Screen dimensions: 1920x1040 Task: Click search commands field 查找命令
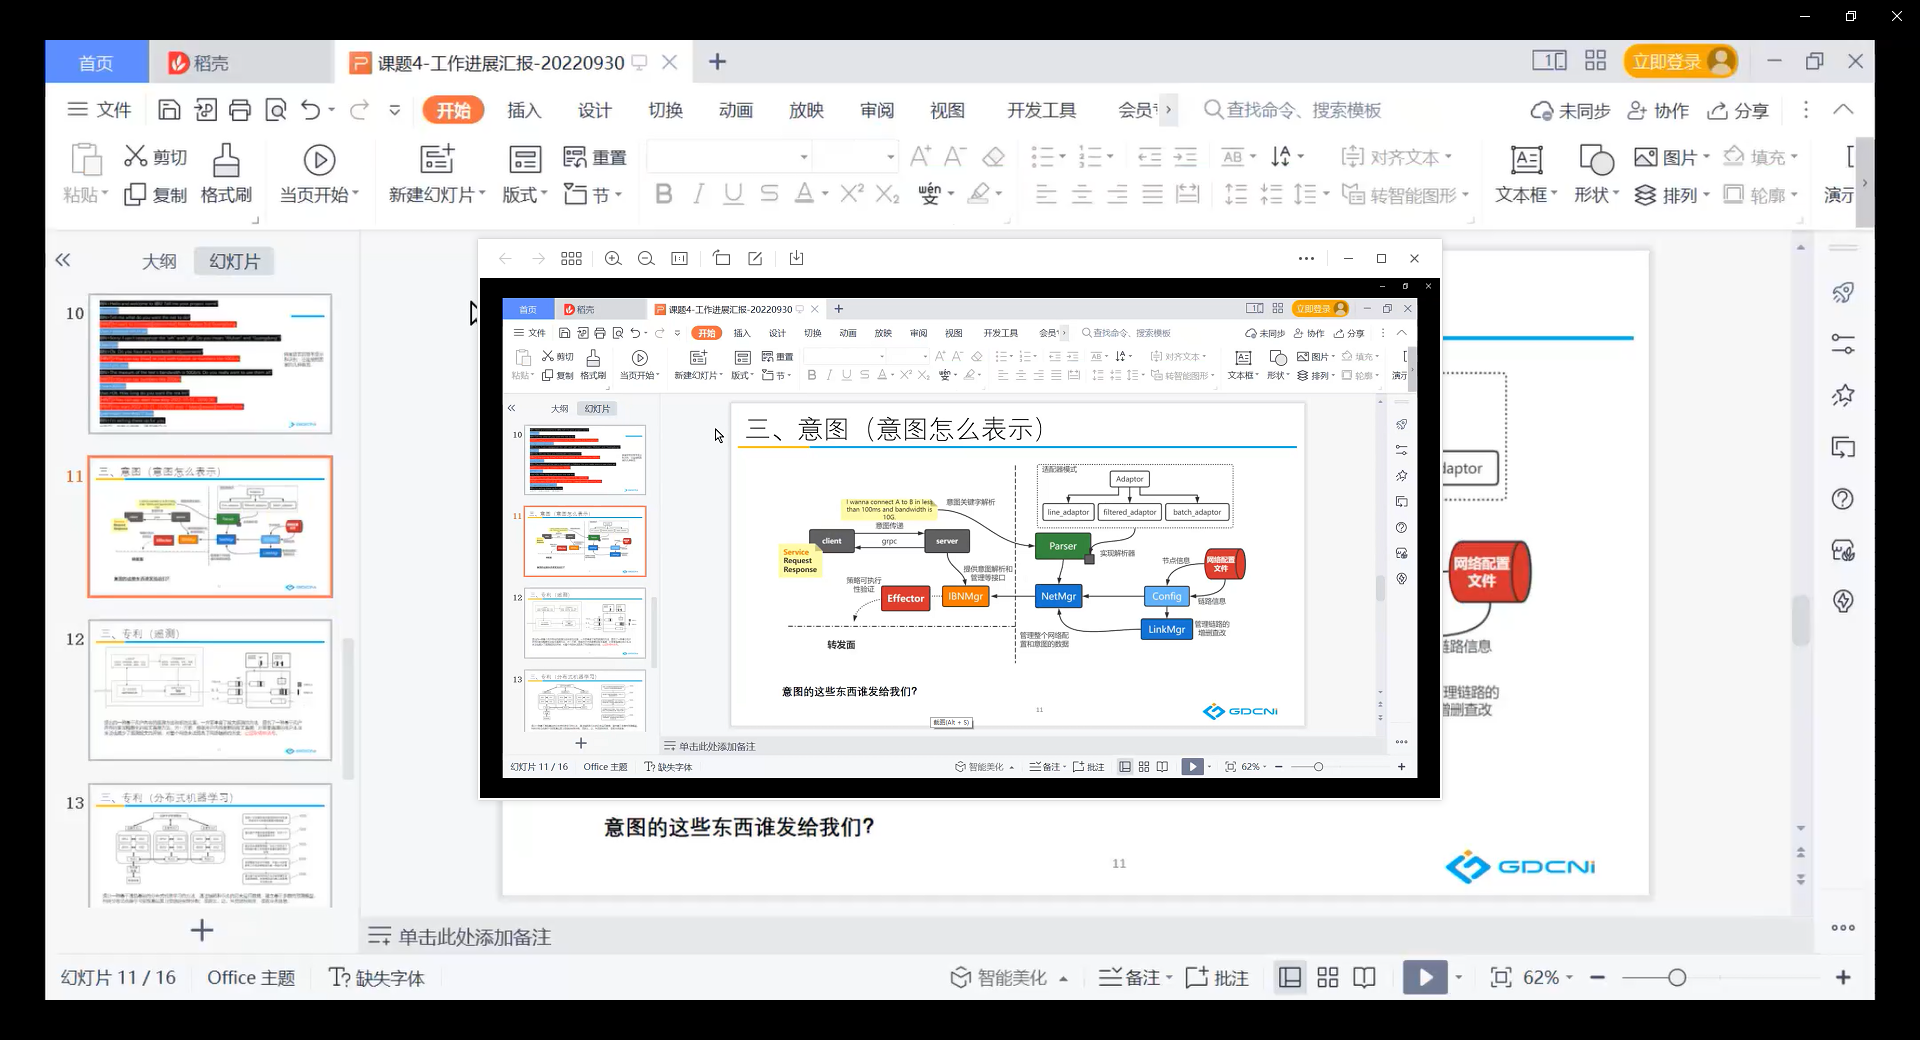[1293, 110]
